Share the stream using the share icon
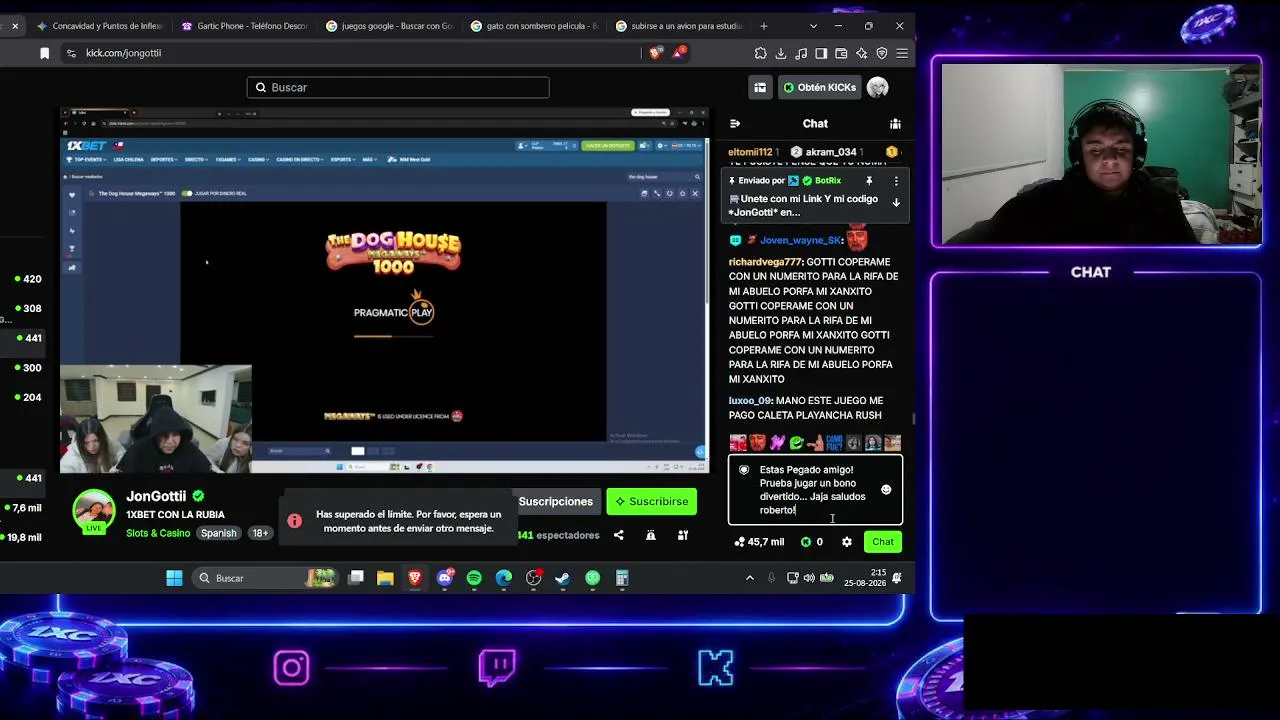Image resolution: width=1280 pixels, height=720 pixels. point(619,536)
